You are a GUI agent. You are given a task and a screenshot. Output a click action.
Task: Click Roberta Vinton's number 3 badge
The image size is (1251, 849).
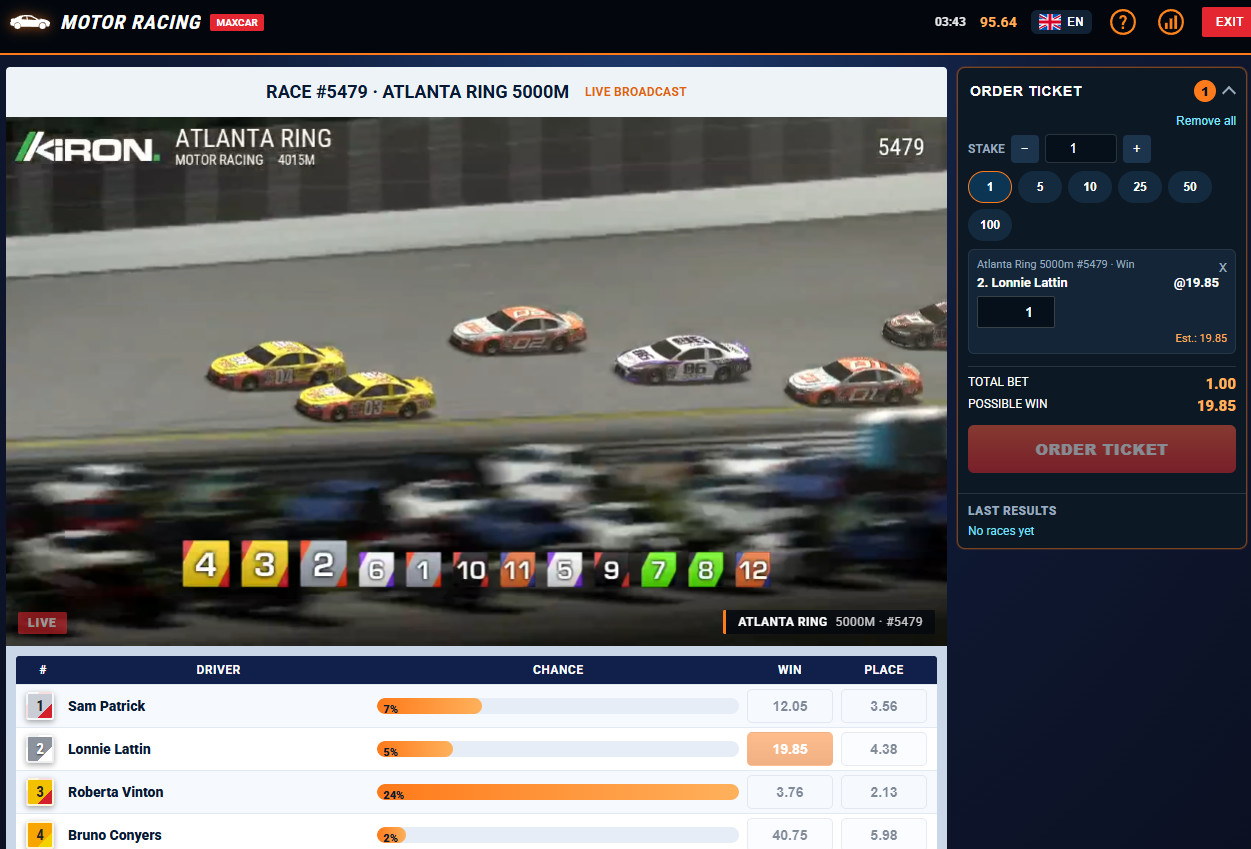click(x=40, y=792)
